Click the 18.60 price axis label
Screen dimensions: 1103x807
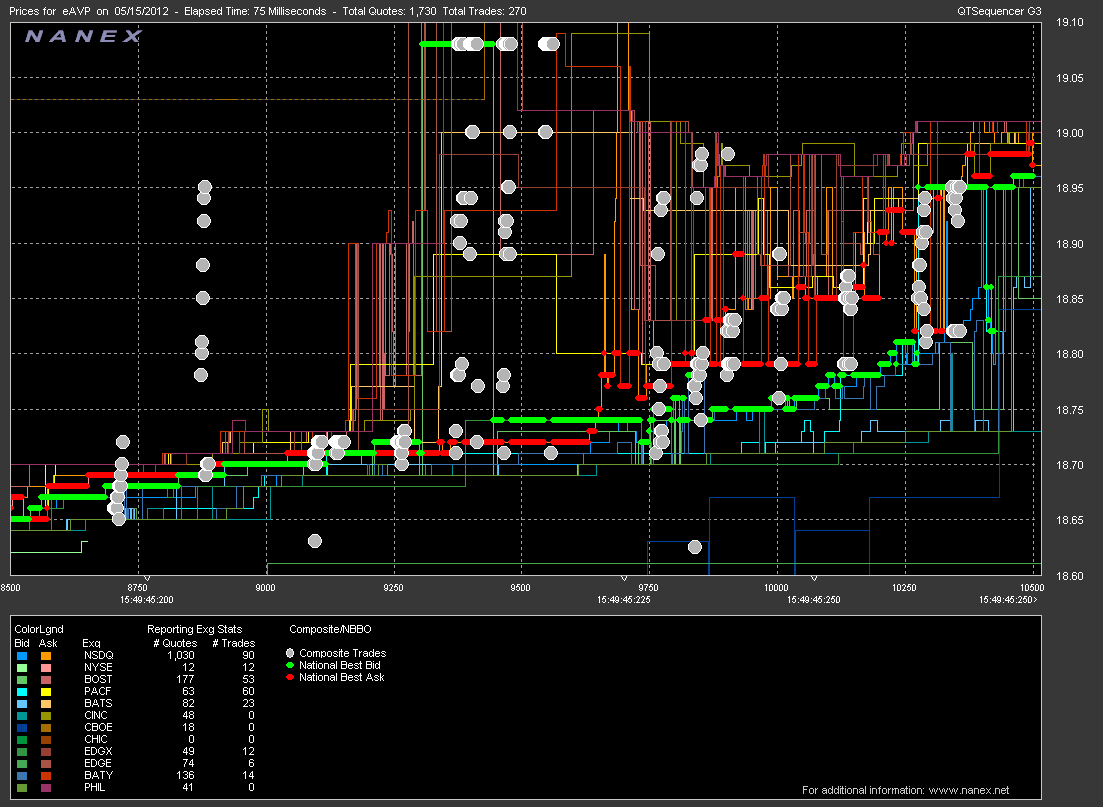[x=1070, y=576]
